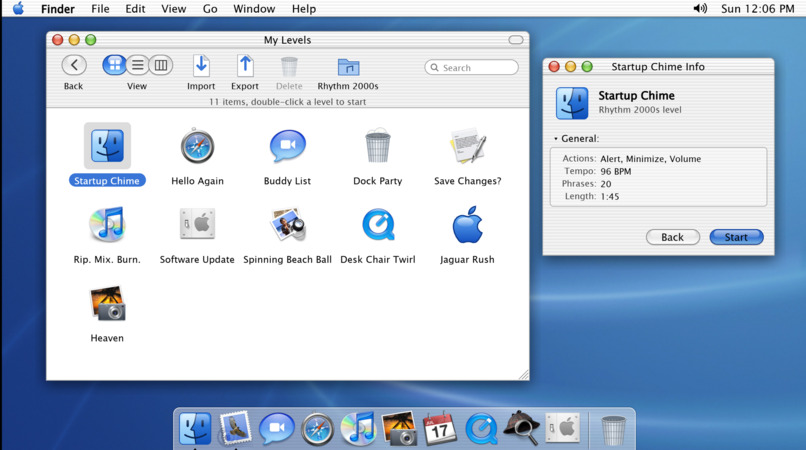
Task: Select the Software Update level icon
Action: (x=197, y=224)
